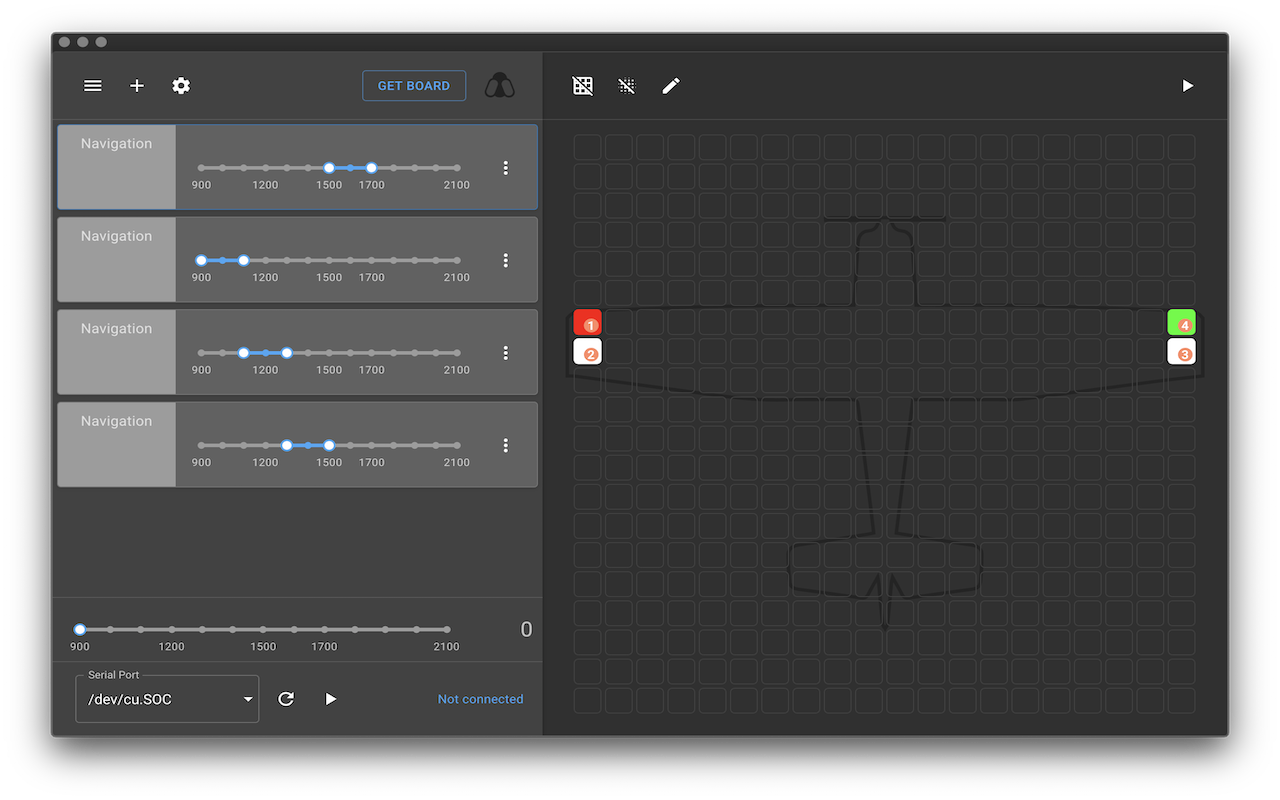Click the Not connected status link
Screen dimensions: 1280x800
point(480,699)
